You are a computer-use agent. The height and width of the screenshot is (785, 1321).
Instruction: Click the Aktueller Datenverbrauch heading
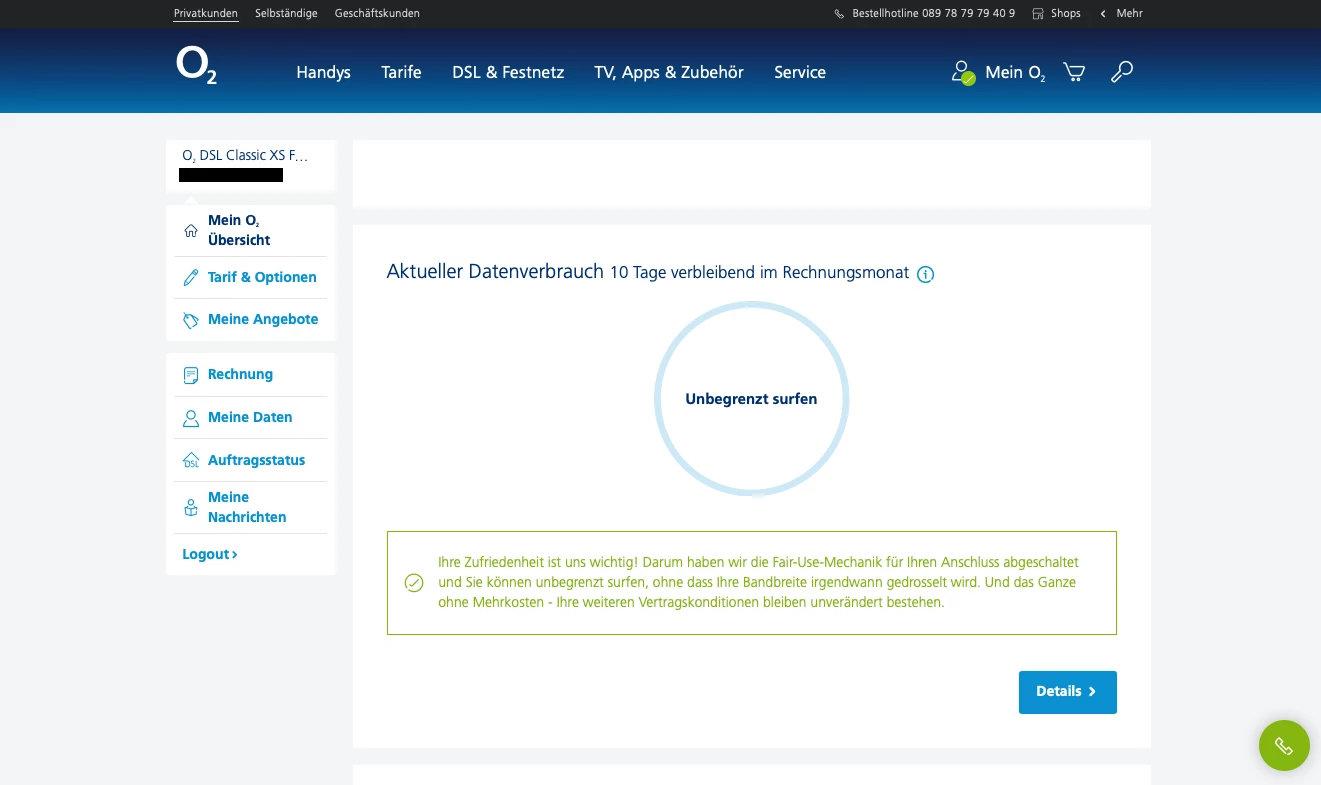(495, 272)
